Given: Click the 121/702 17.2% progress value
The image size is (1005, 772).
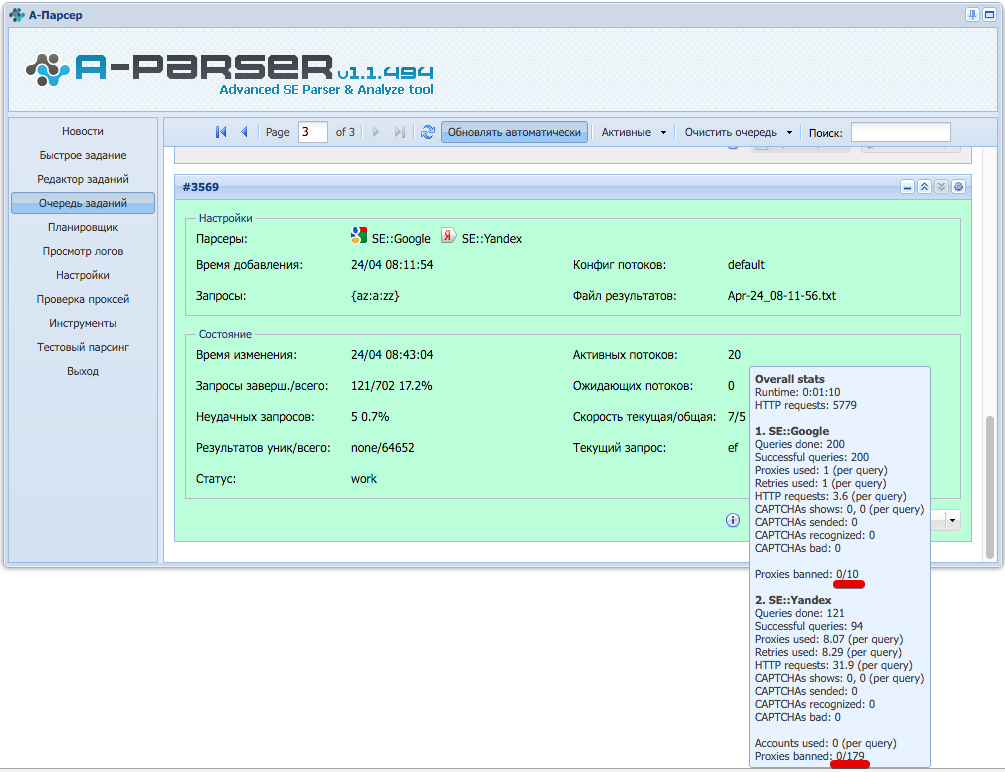Looking at the screenshot, I should [x=392, y=386].
